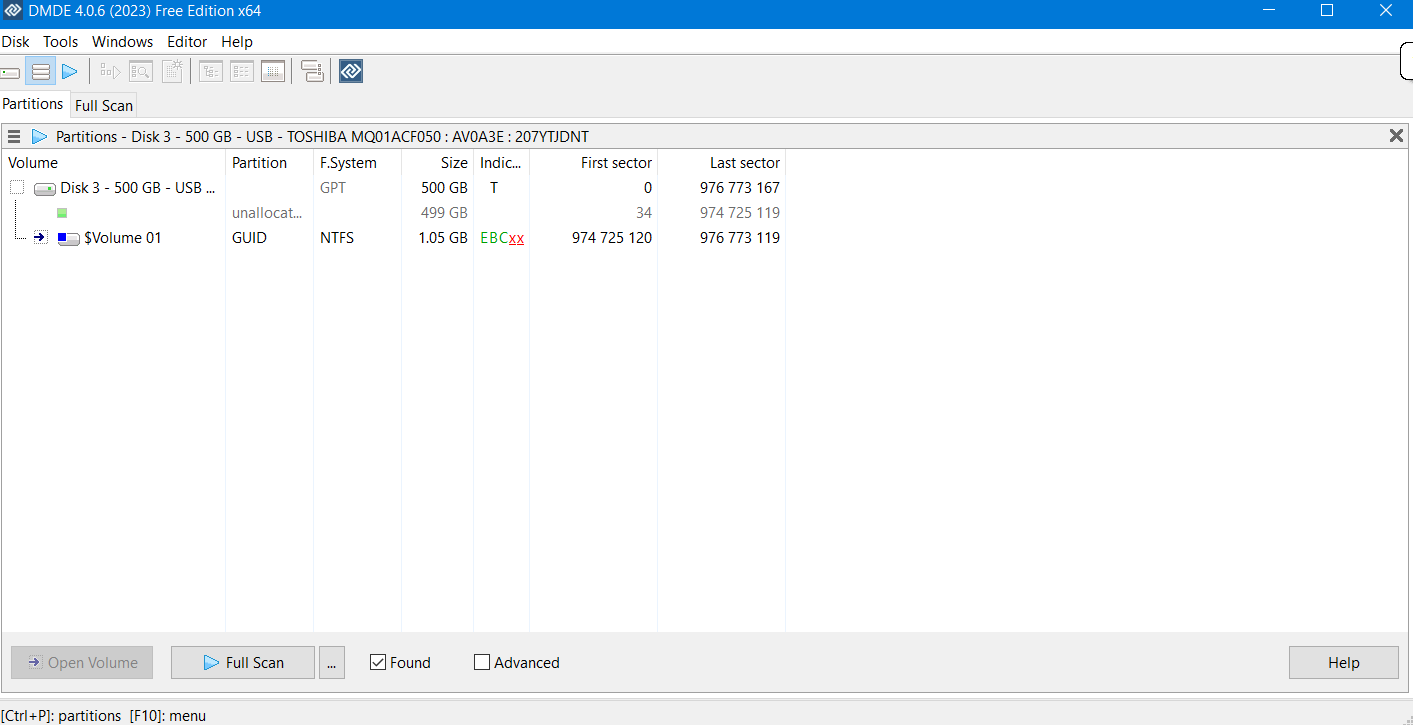Click the Partition column header
This screenshot has width=1413, height=725.
click(269, 163)
